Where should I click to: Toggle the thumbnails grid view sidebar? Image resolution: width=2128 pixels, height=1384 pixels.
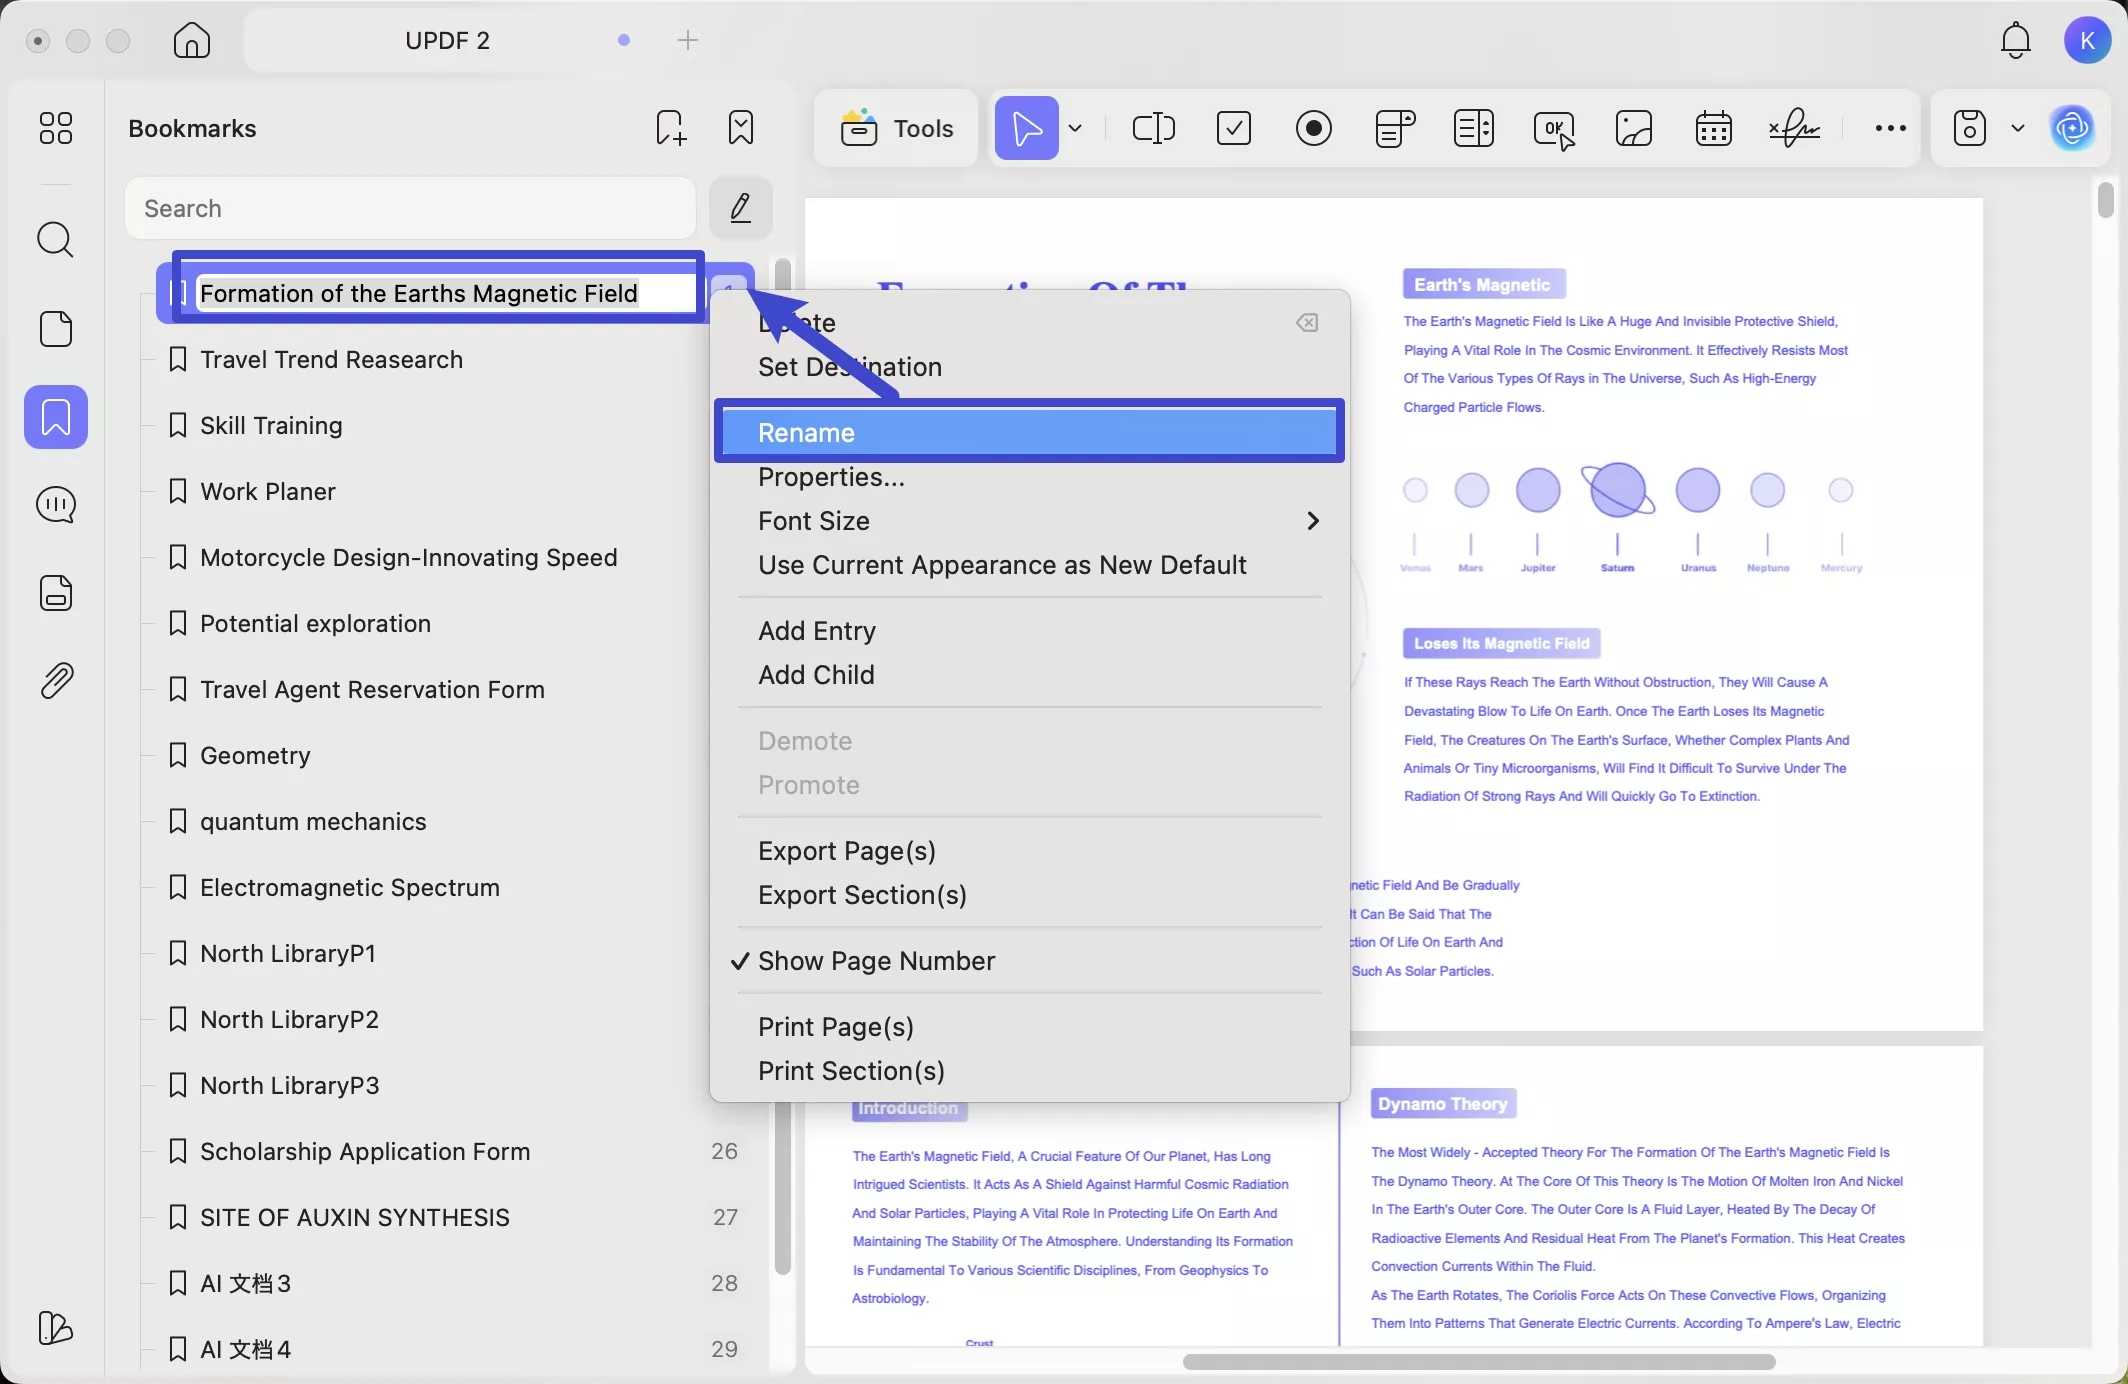click(x=56, y=128)
